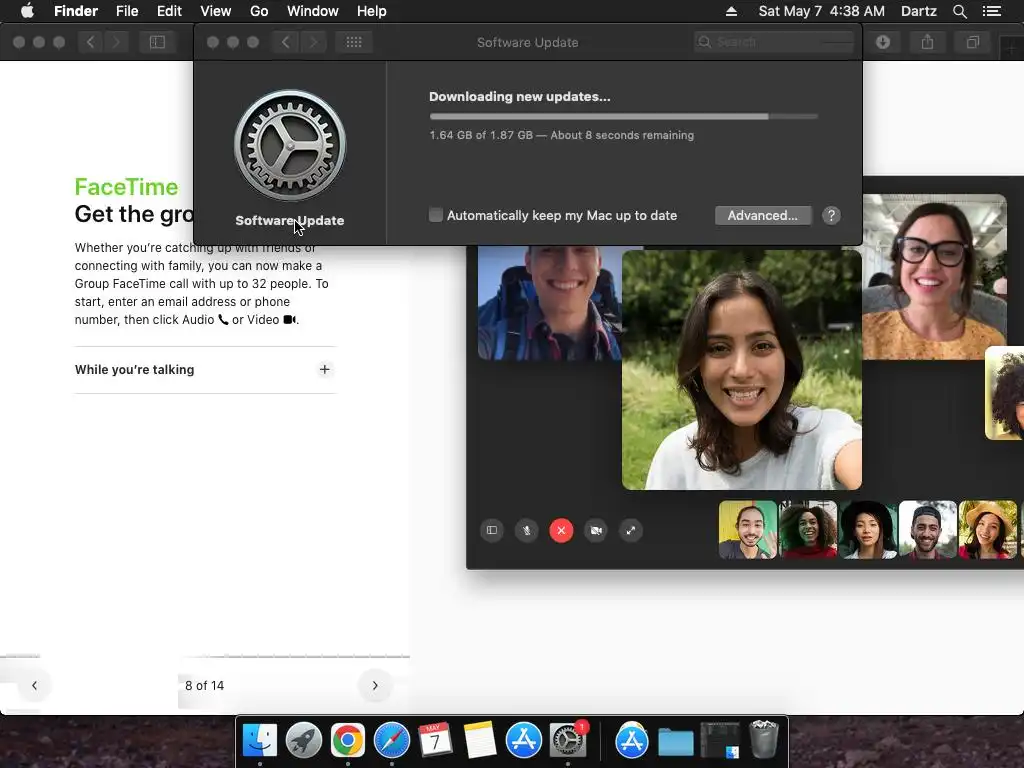Enter full screen in FaceTime controls
The width and height of the screenshot is (1024, 768).
click(631, 530)
